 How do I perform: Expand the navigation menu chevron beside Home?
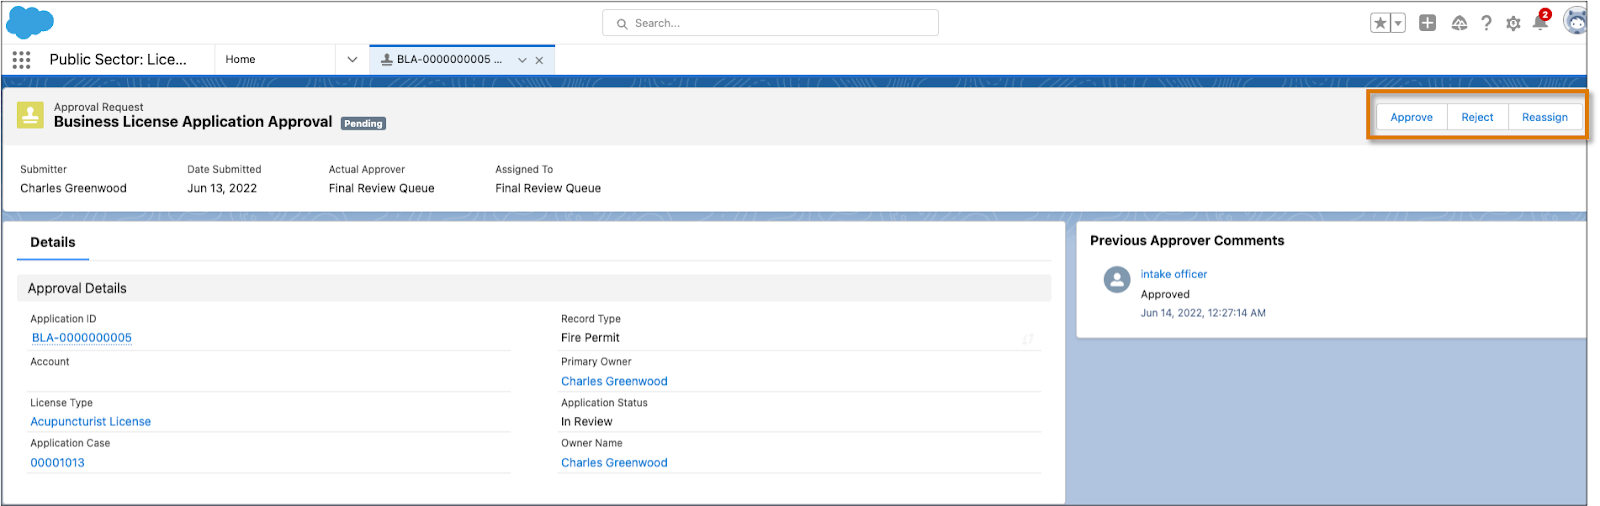352,60
